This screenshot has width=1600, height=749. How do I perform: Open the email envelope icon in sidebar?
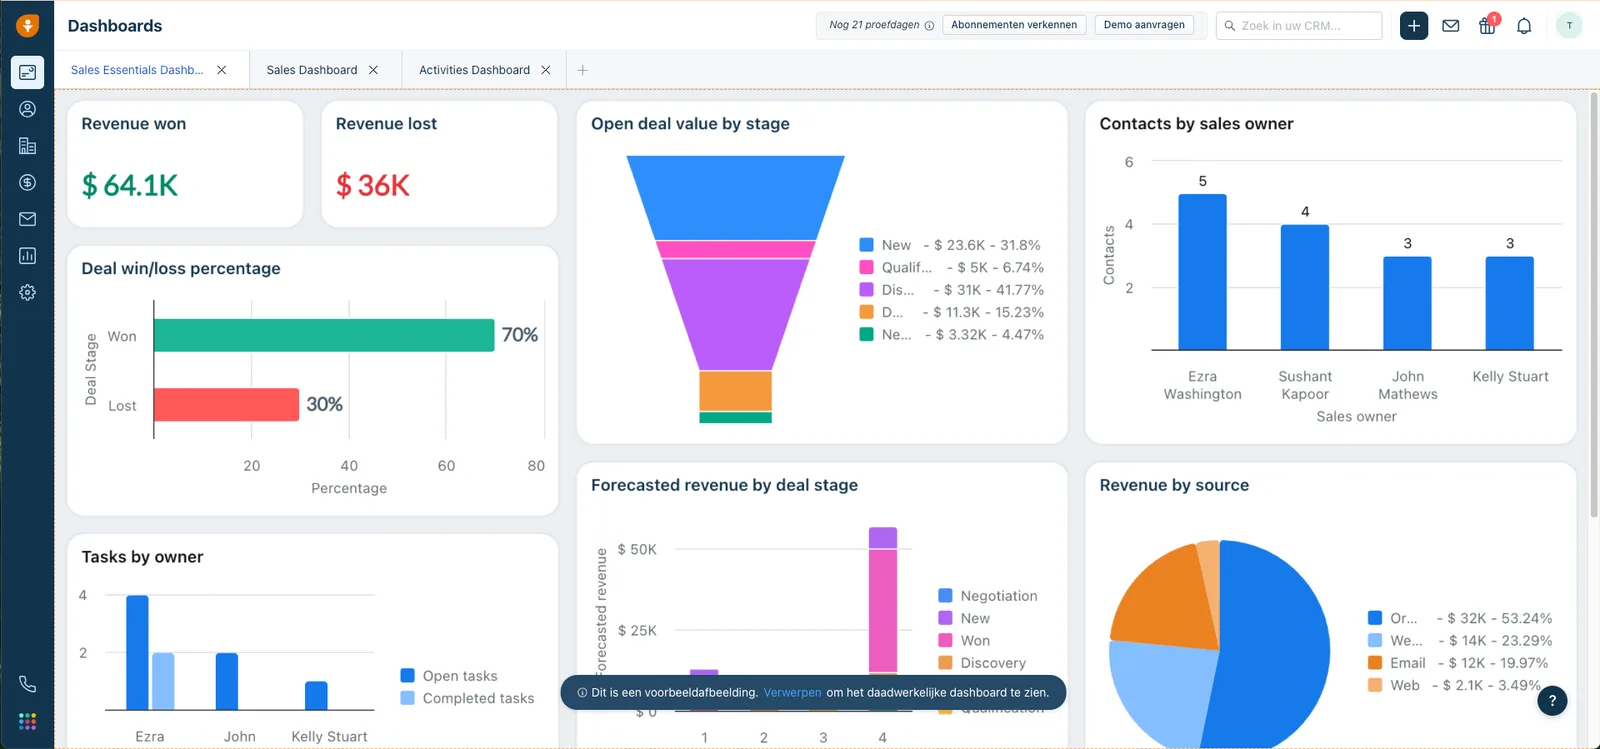(27, 219)
